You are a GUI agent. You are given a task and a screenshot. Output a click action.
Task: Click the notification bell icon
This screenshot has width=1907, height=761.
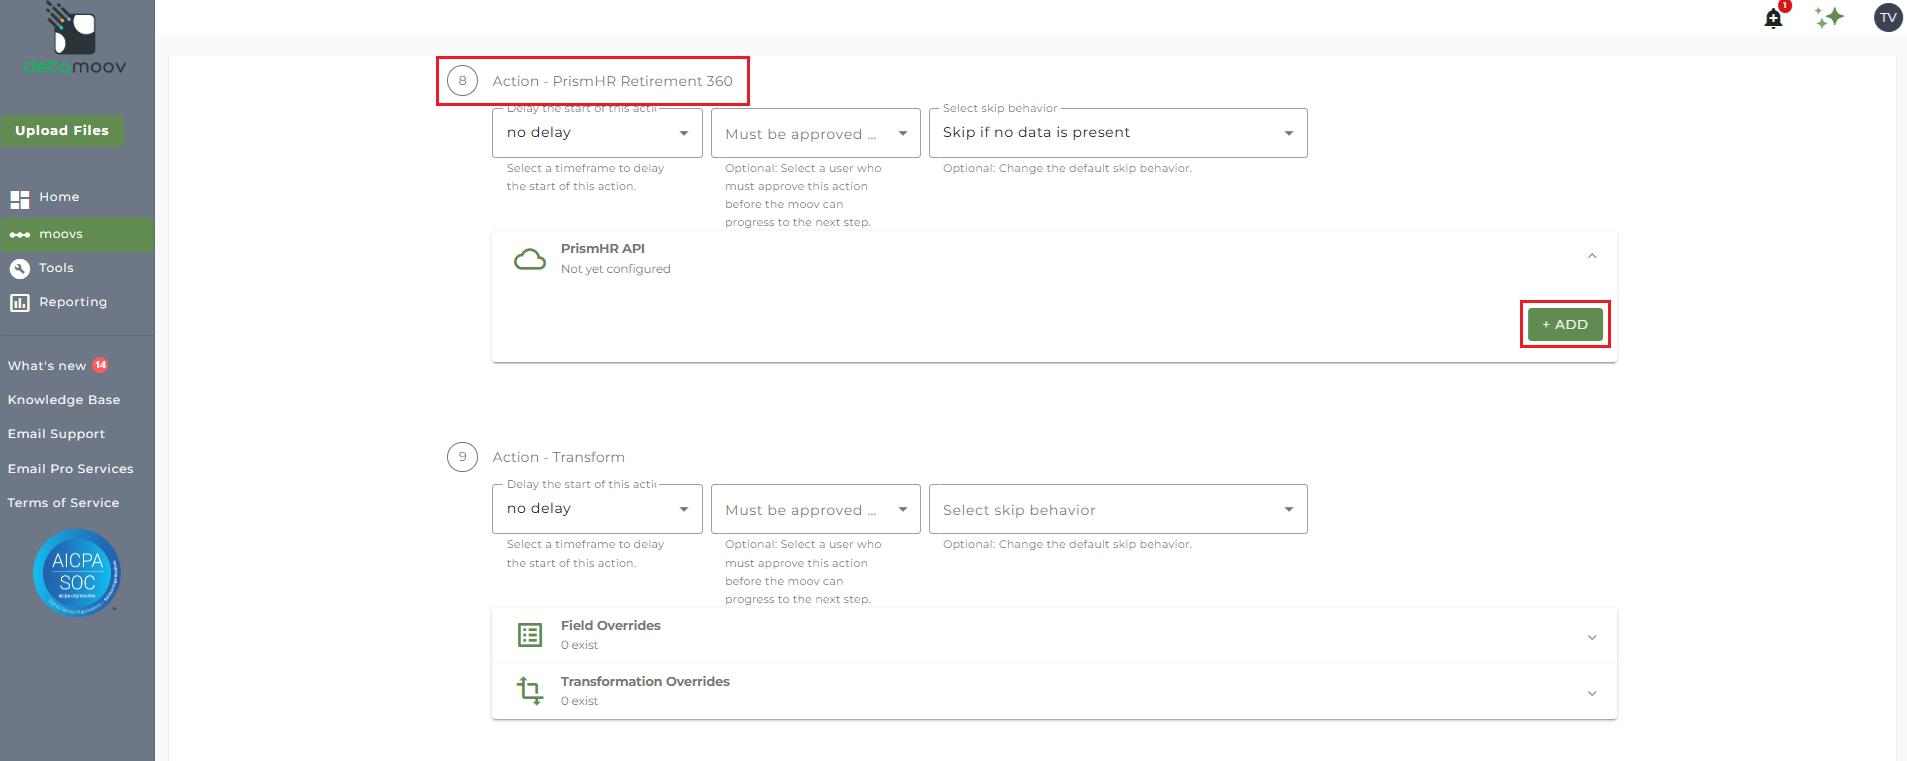(1773, 18)
